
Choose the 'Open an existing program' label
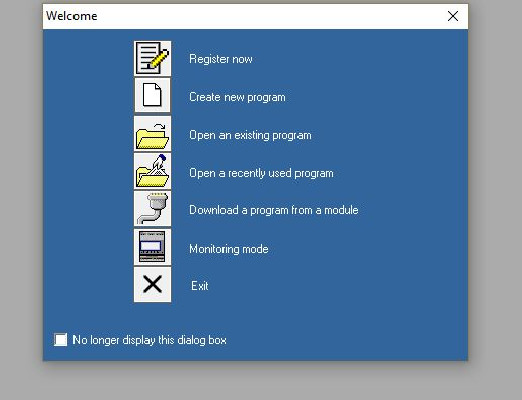(250, 135)
